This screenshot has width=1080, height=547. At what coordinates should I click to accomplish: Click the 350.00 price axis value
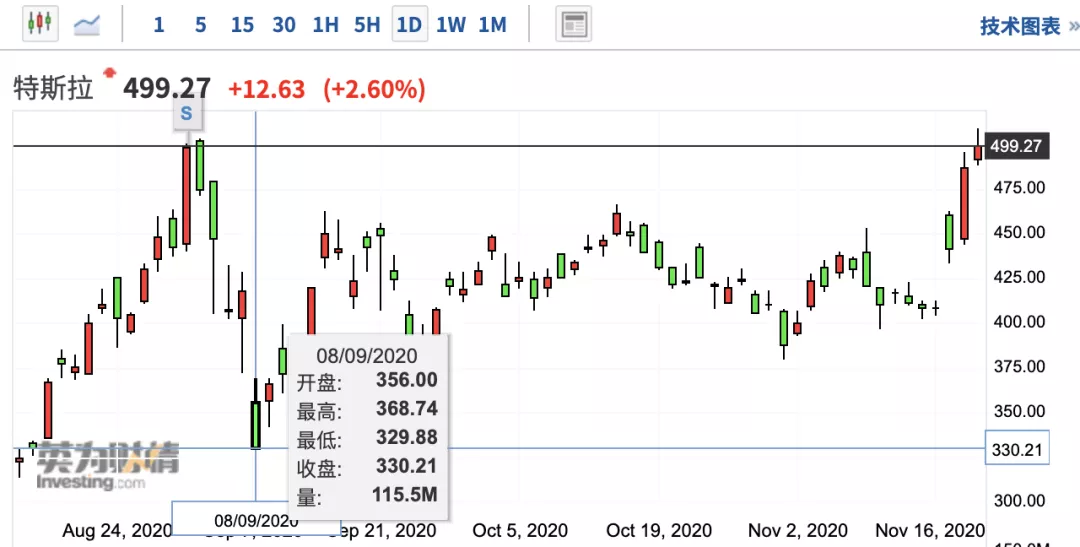point(1018,411)
